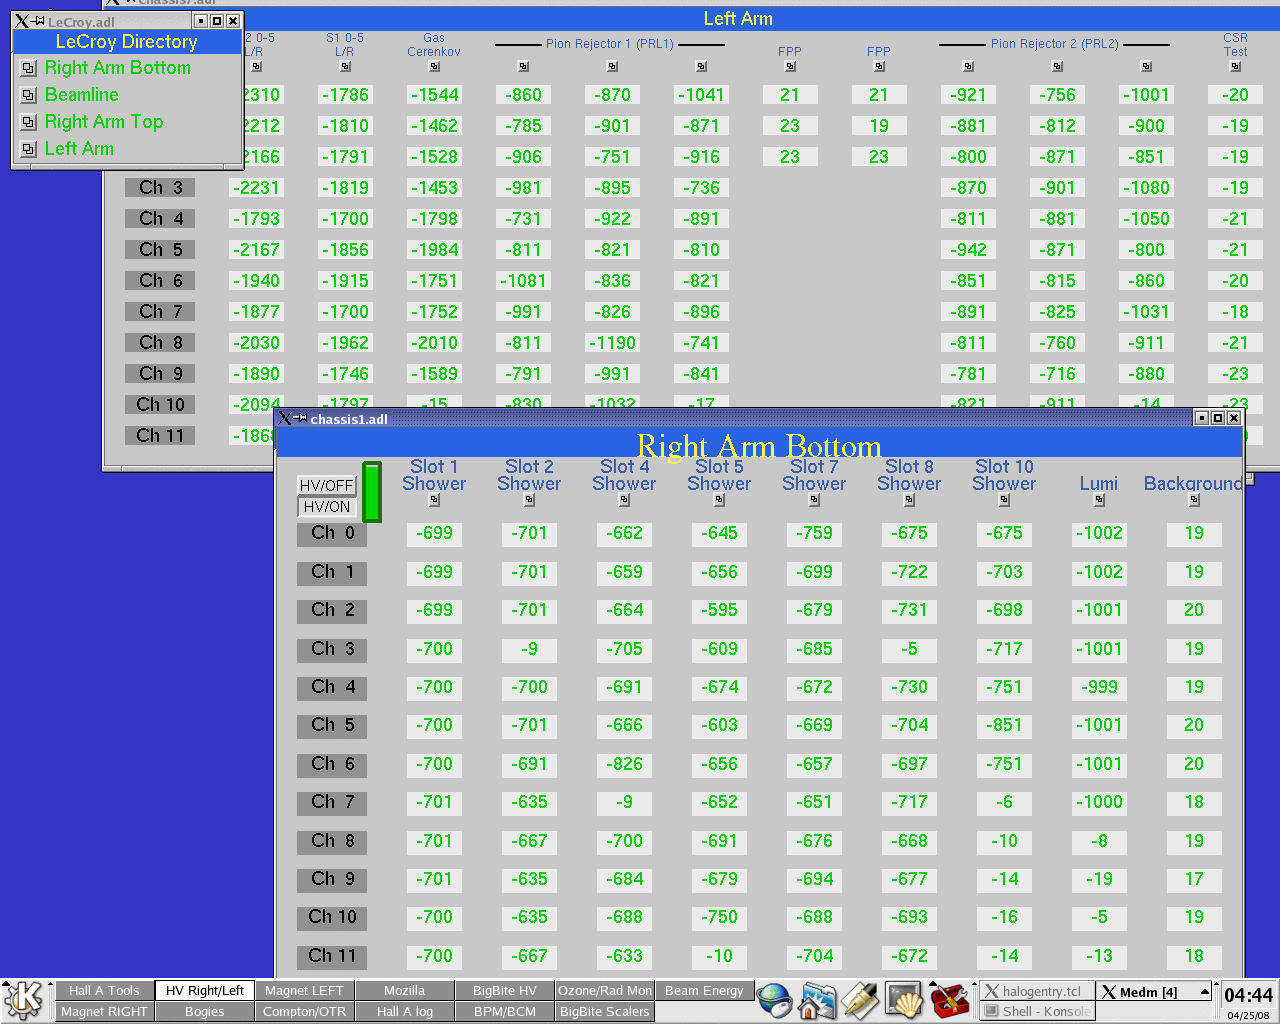The width and height of the screenshot is (1280, 1024).
Task: Click the Slot 7 Shower related display icon
Action: [x=814, y=500]
